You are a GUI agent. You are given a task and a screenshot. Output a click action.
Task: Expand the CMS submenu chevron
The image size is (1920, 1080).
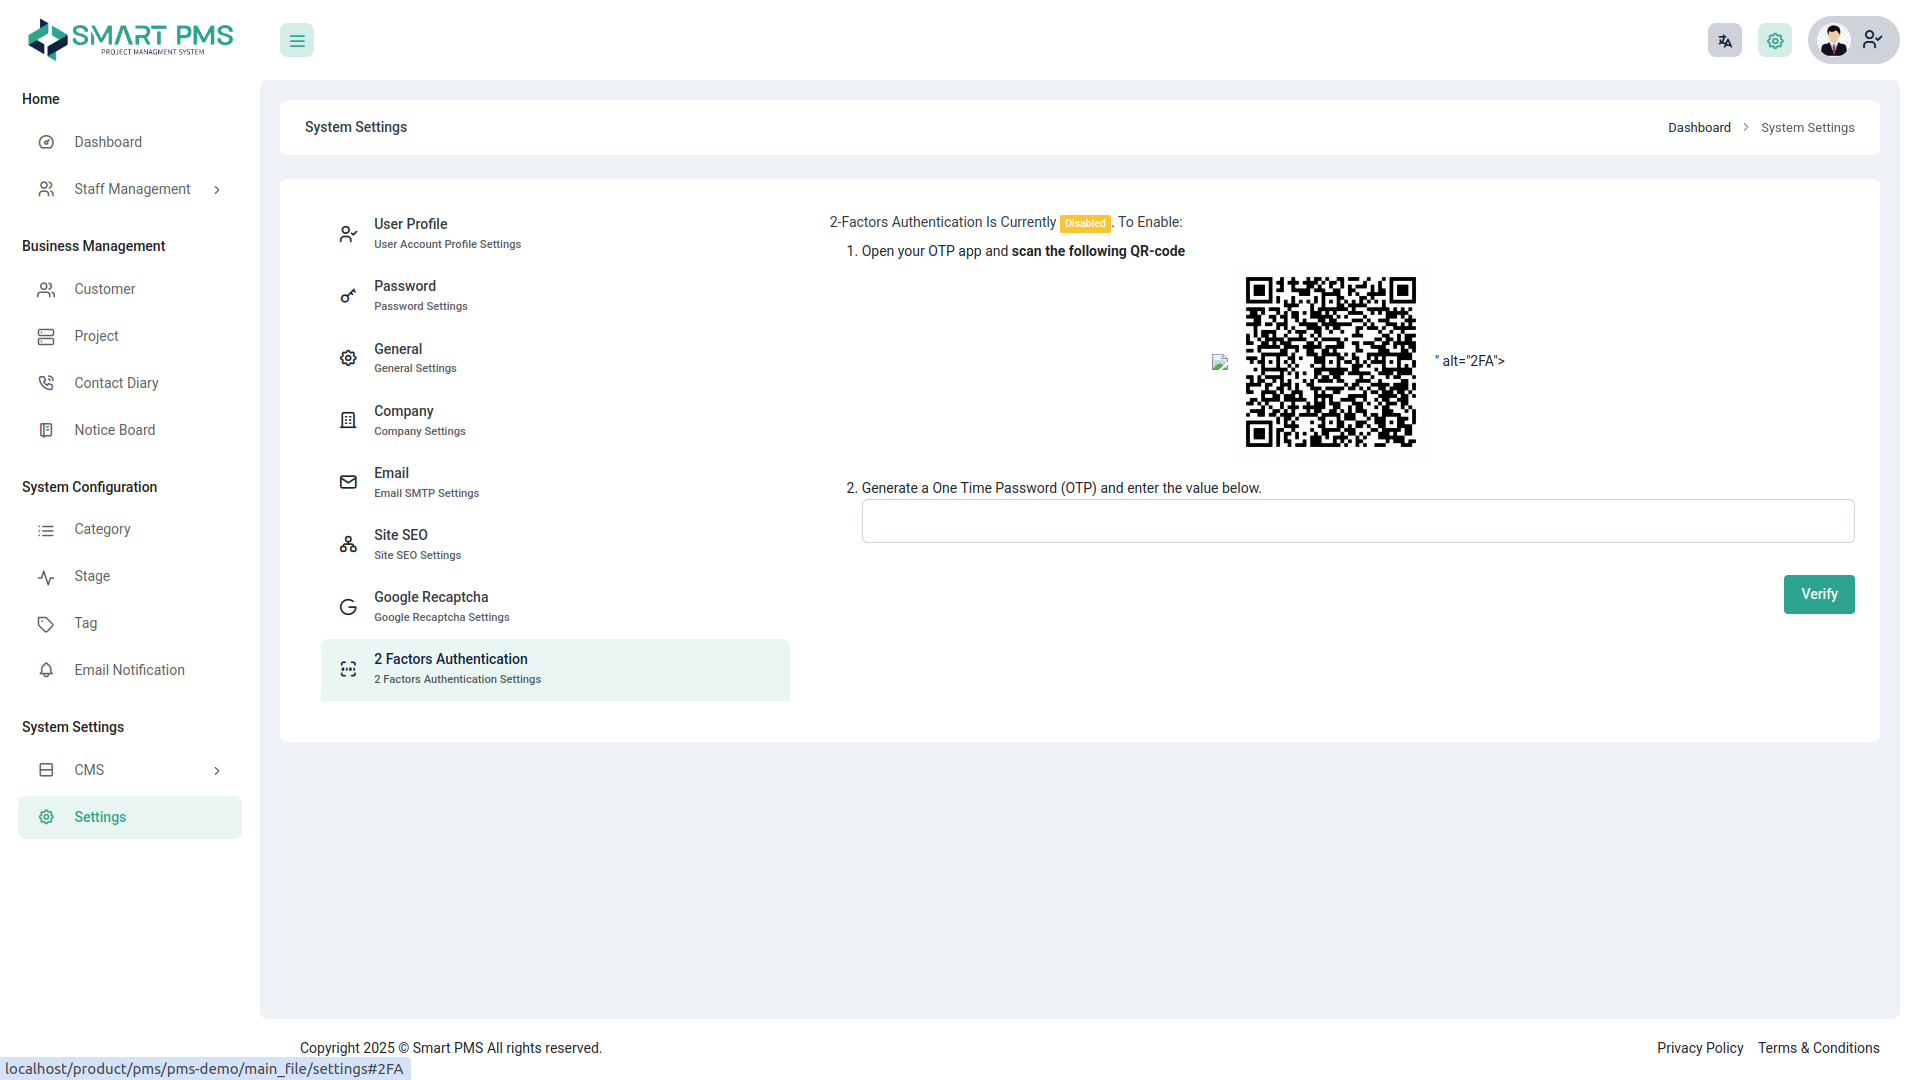pos(217,771)
